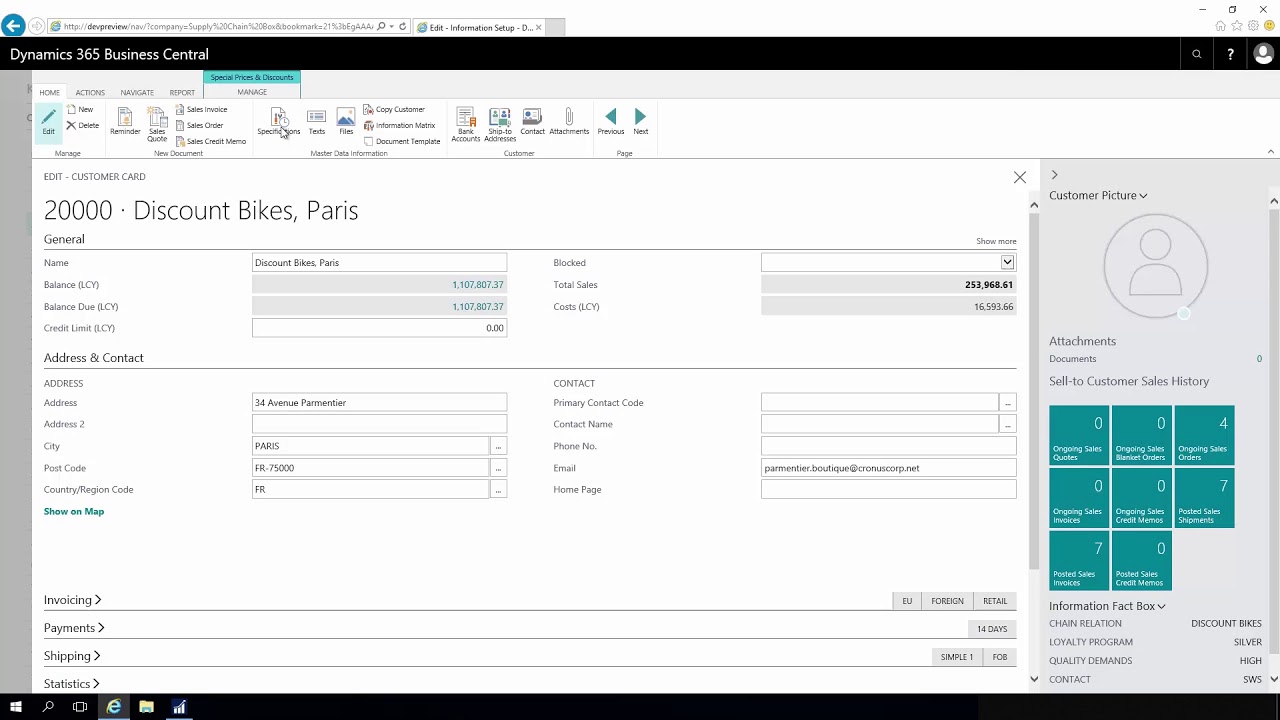Image resolution: width=1280 pixels, height=720 pixels.
Task: Expand the Payments section
Action: [74, 628]
